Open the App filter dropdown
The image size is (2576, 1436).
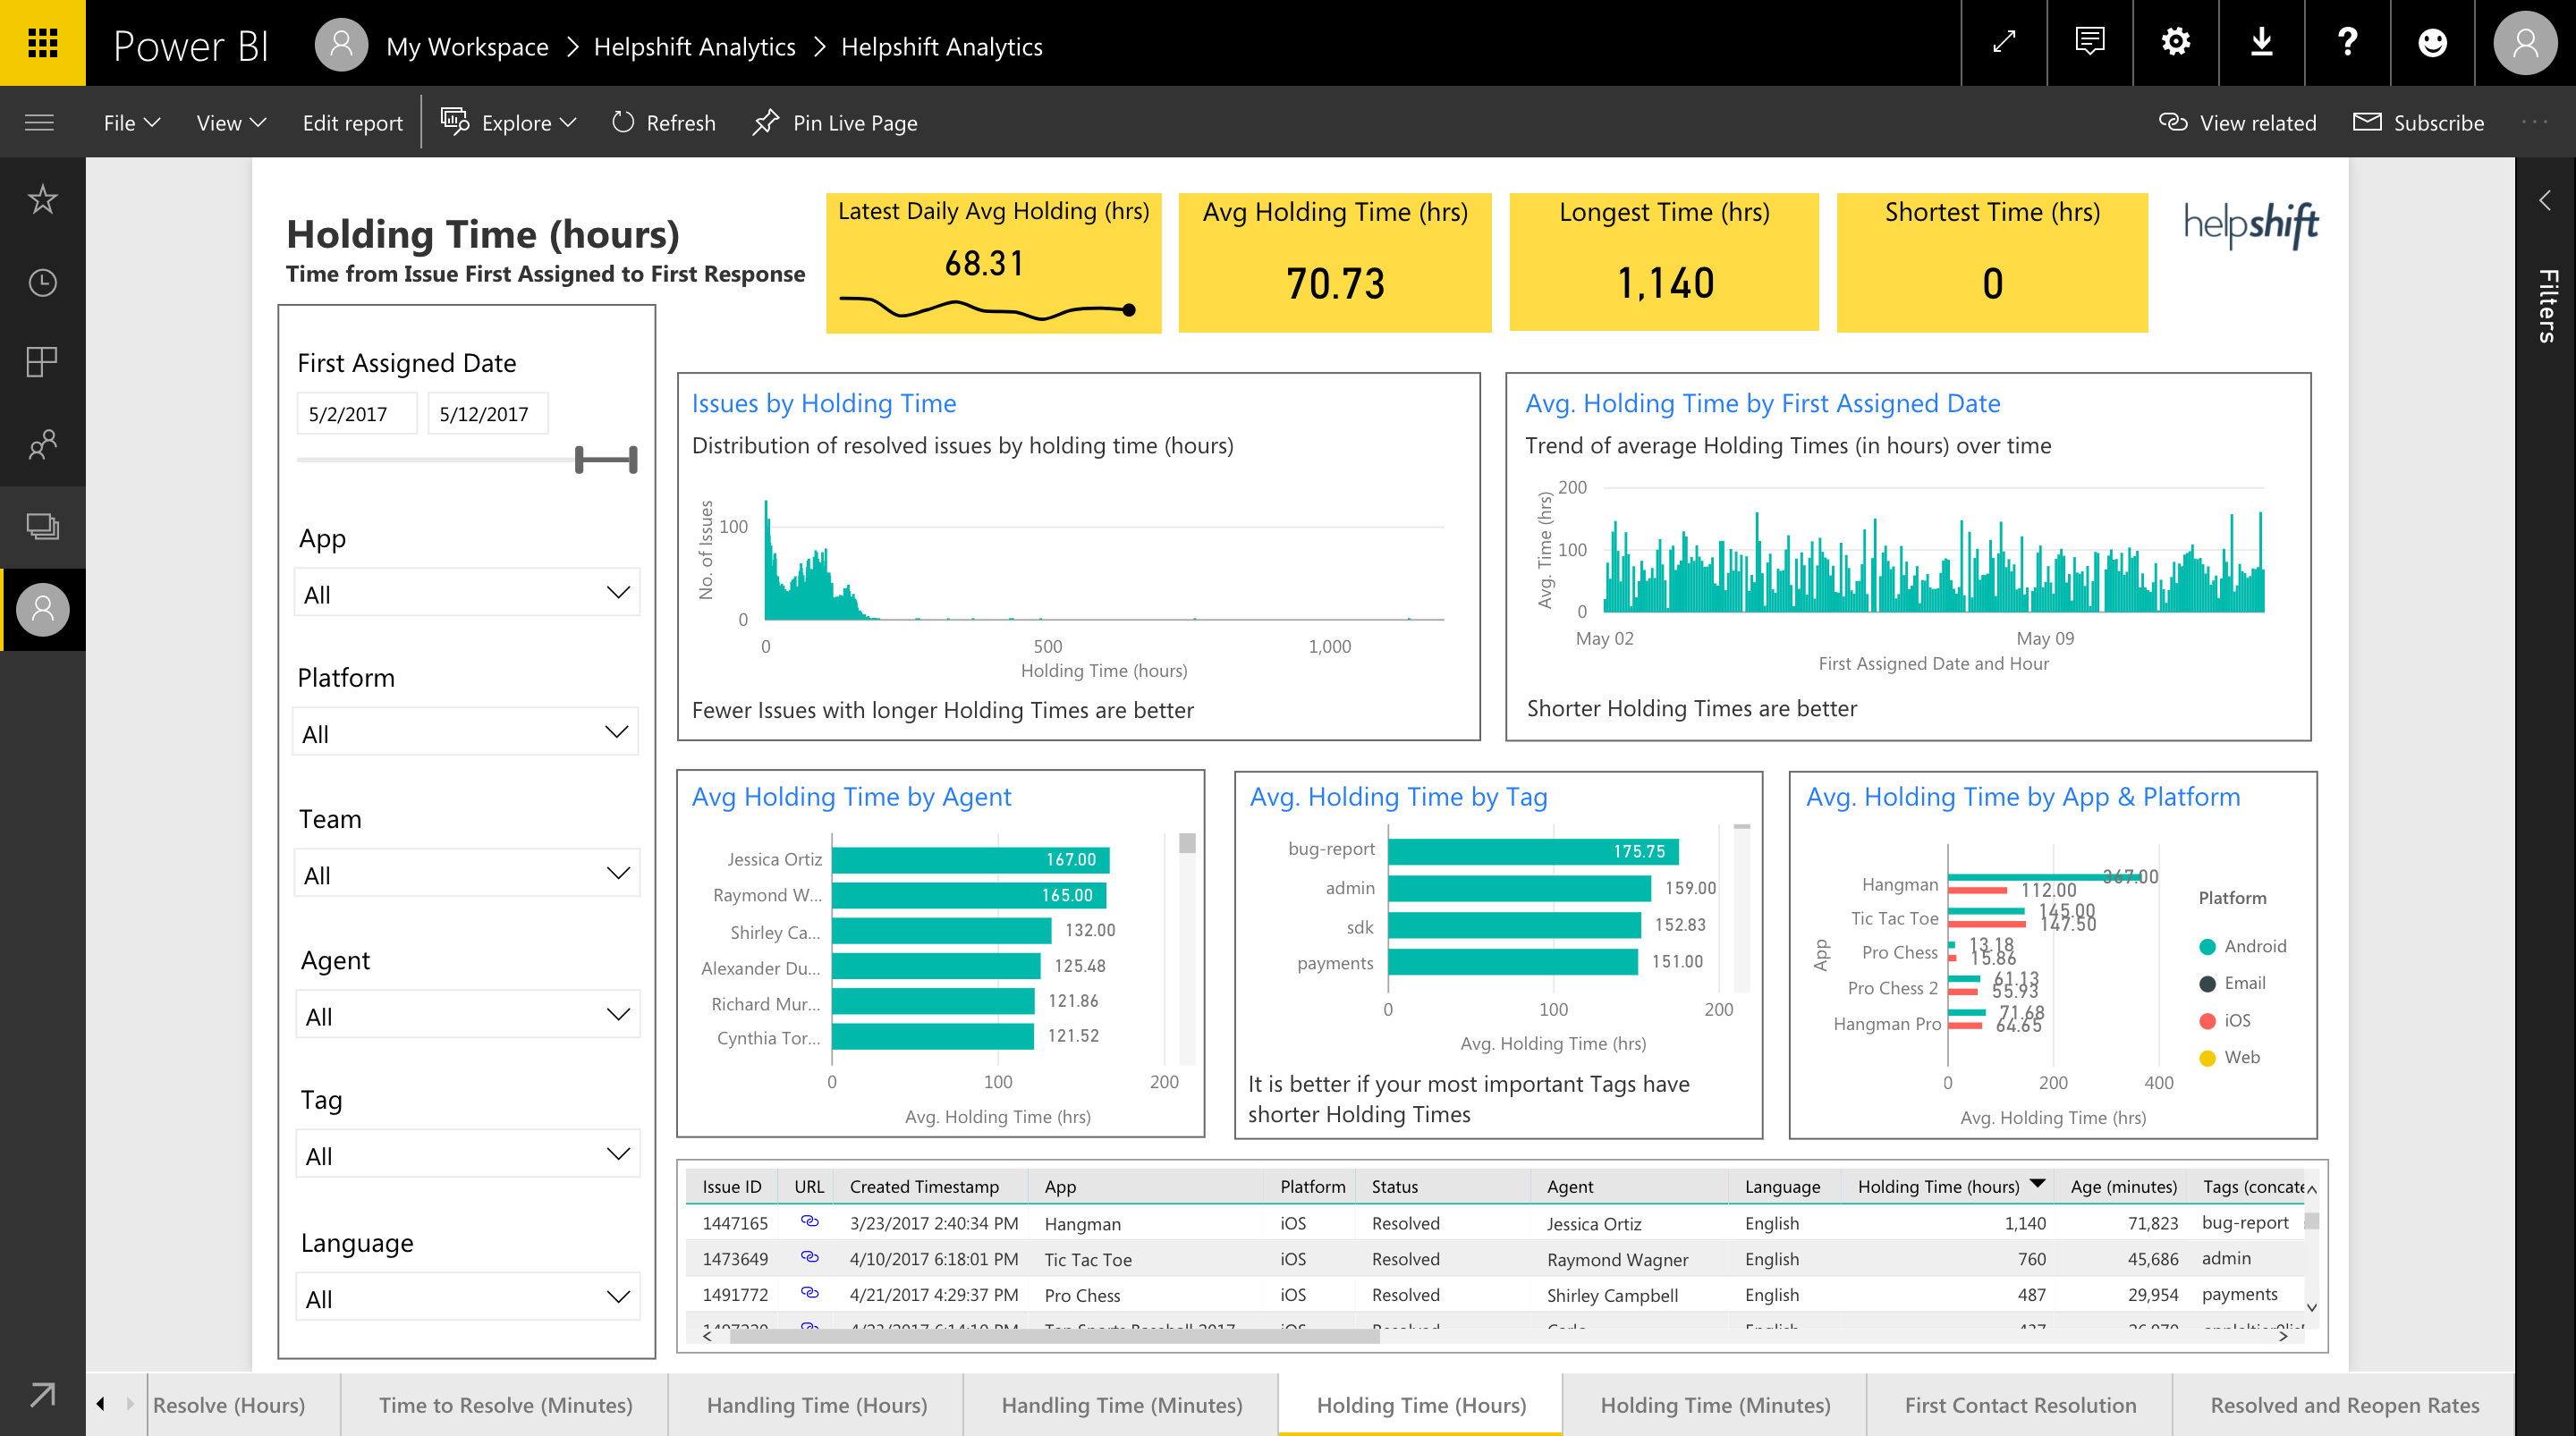[467, 593]
